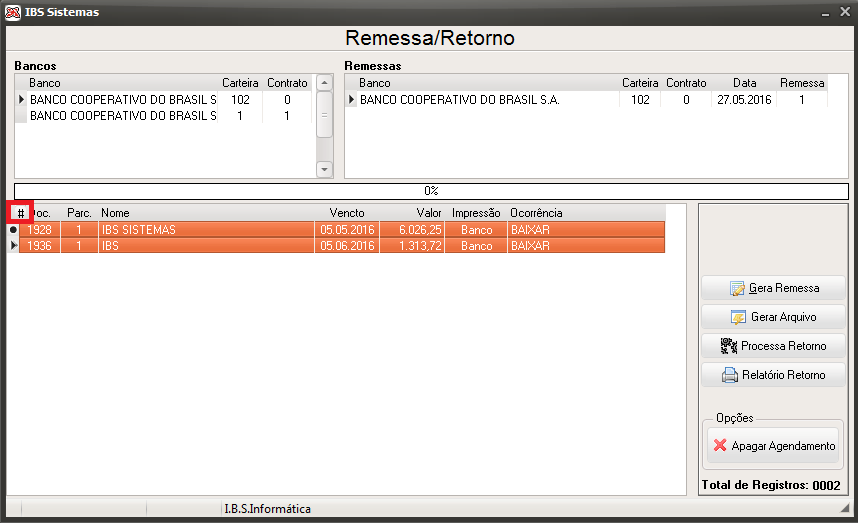Click the Relatório Retorno button
Viewport: 858px width, 523px height.
pyautogui.click(x=773, y=375)
